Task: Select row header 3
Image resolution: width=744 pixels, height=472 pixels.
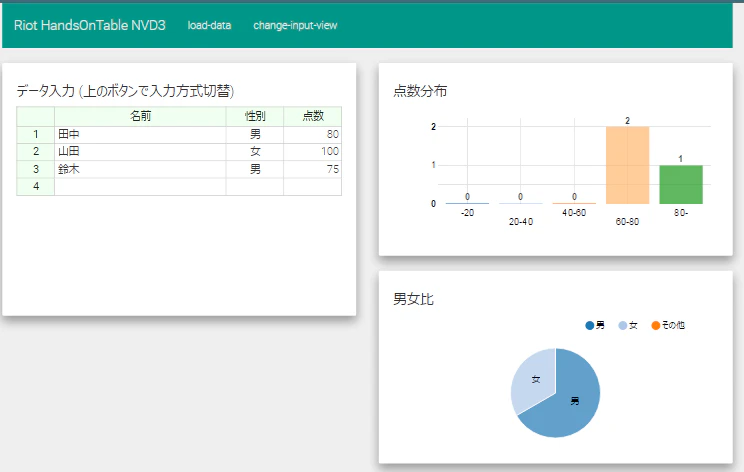Action: (x=36, y=169)
